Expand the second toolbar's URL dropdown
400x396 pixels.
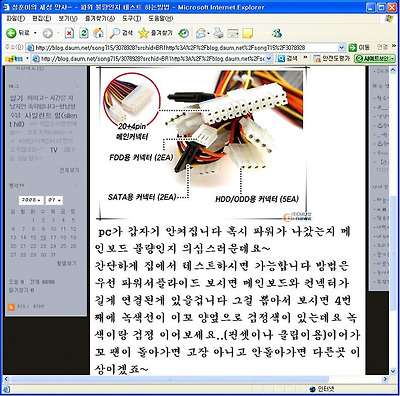[269, 59]
